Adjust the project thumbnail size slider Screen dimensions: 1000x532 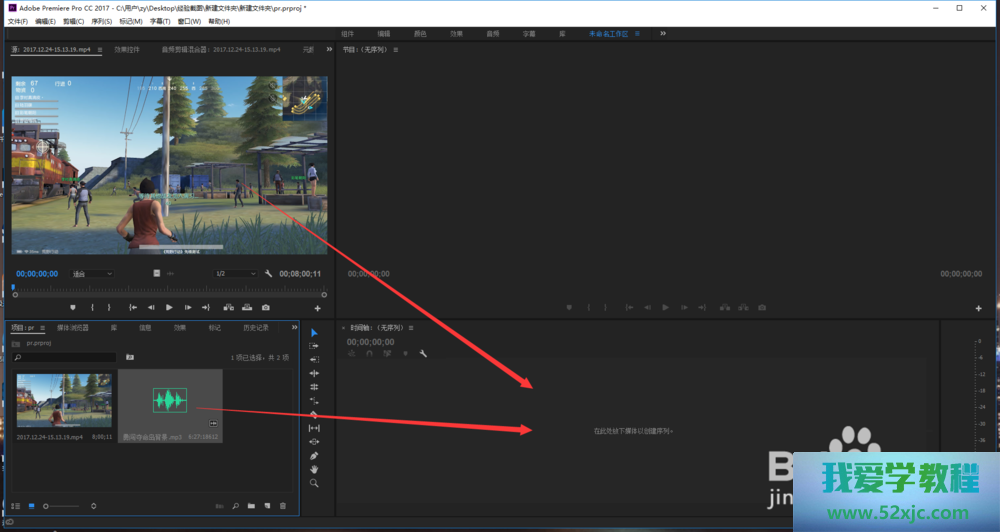tap(47, 507)
